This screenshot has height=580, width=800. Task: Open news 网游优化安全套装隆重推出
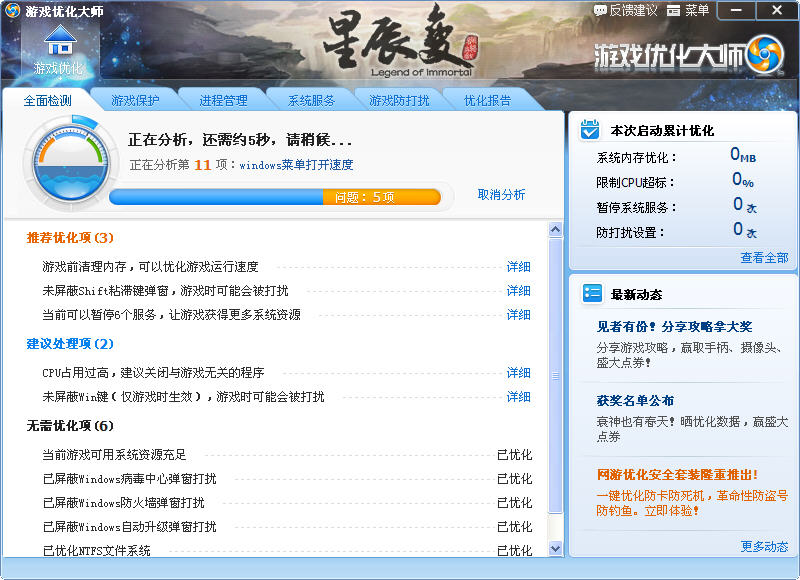pyautogui.click(x=678, y=475)
